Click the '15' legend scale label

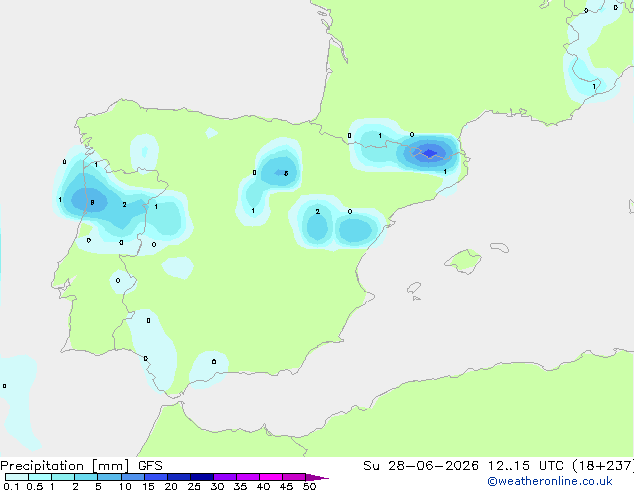(x=148, y=486)
